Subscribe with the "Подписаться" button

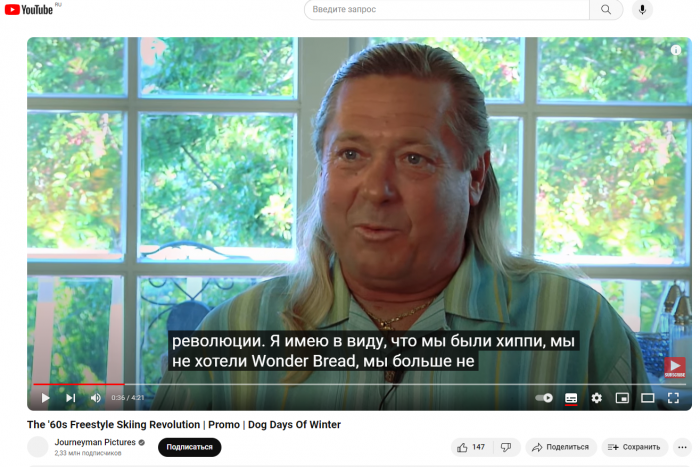[189, 447]
